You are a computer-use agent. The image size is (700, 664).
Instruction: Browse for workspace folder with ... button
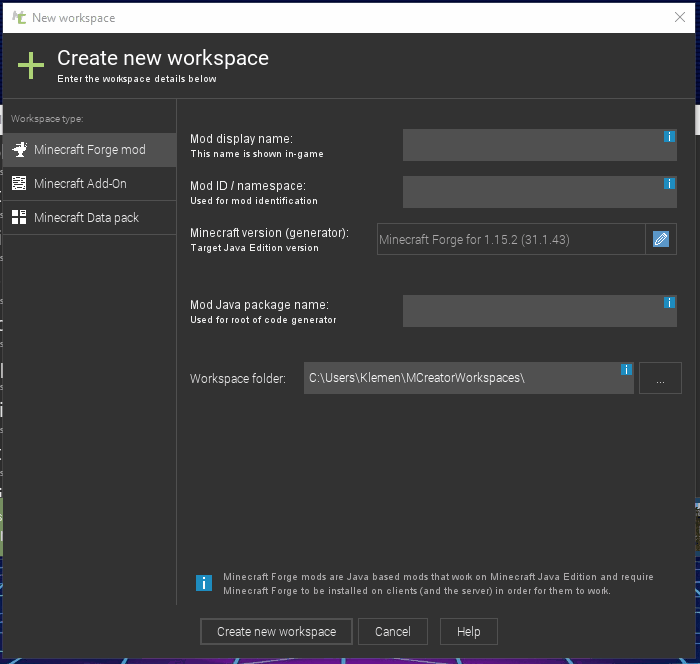pos(660,378)
